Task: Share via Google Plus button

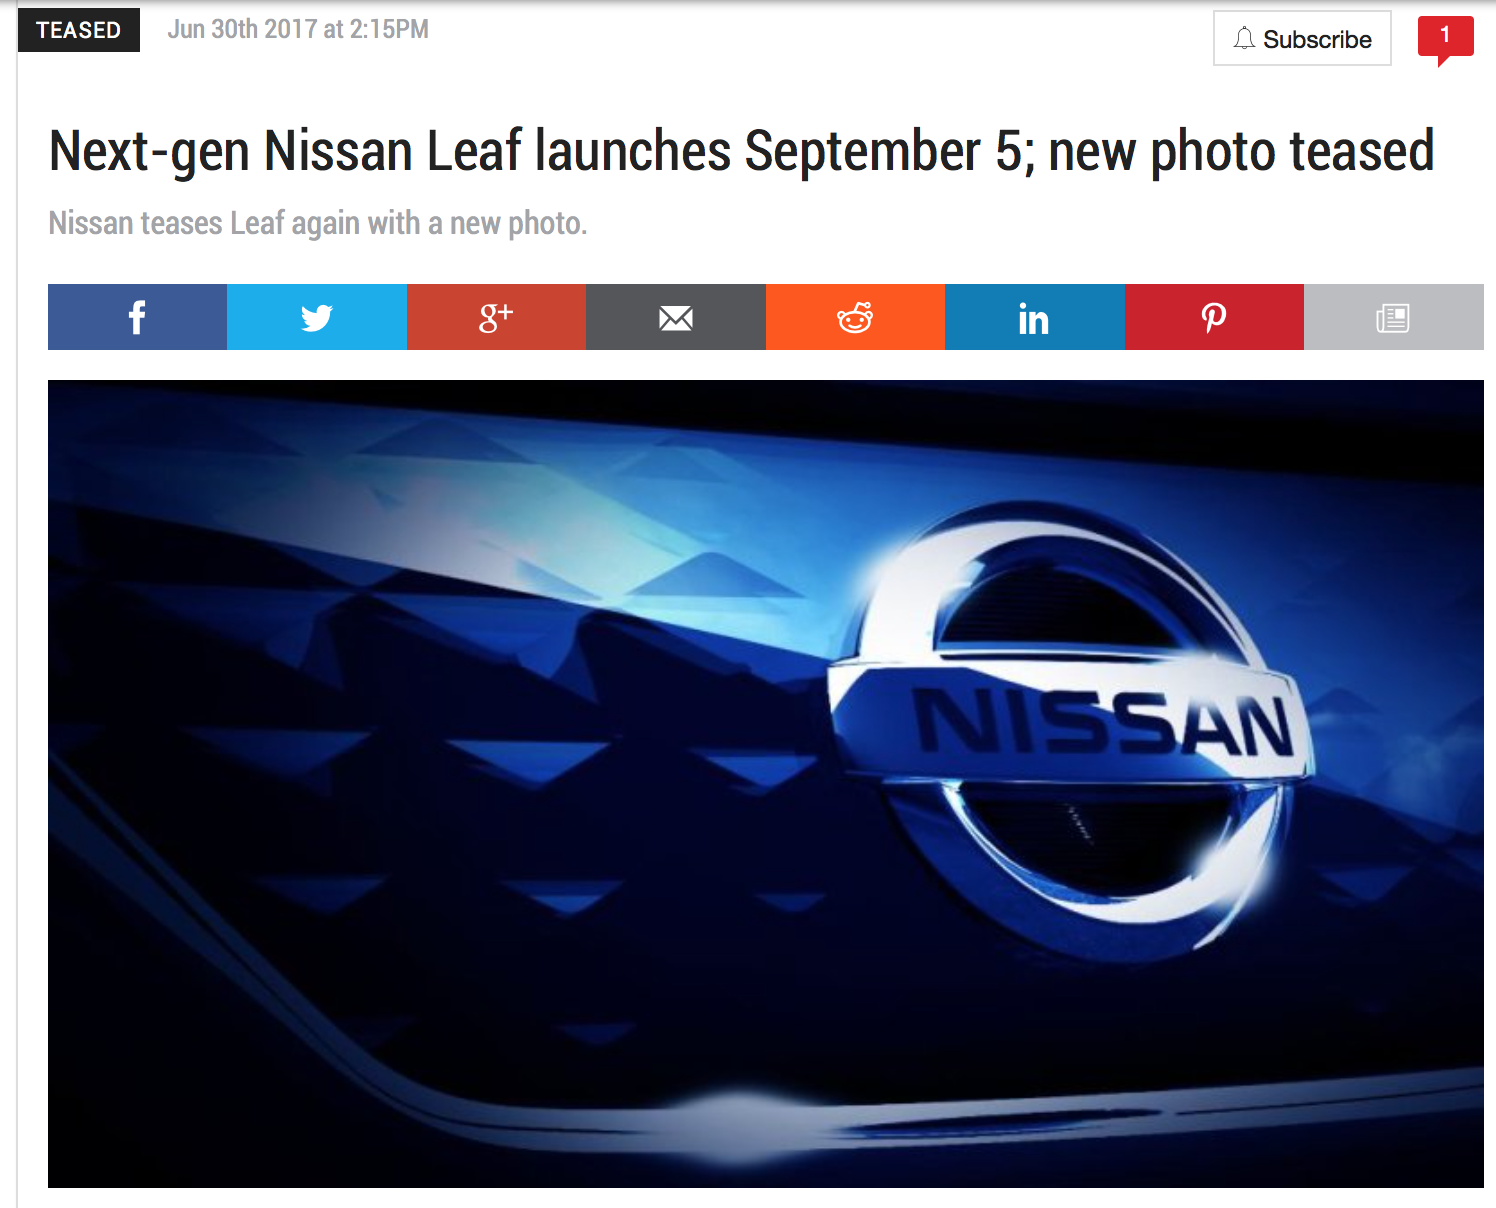Action: click(496, 317)
